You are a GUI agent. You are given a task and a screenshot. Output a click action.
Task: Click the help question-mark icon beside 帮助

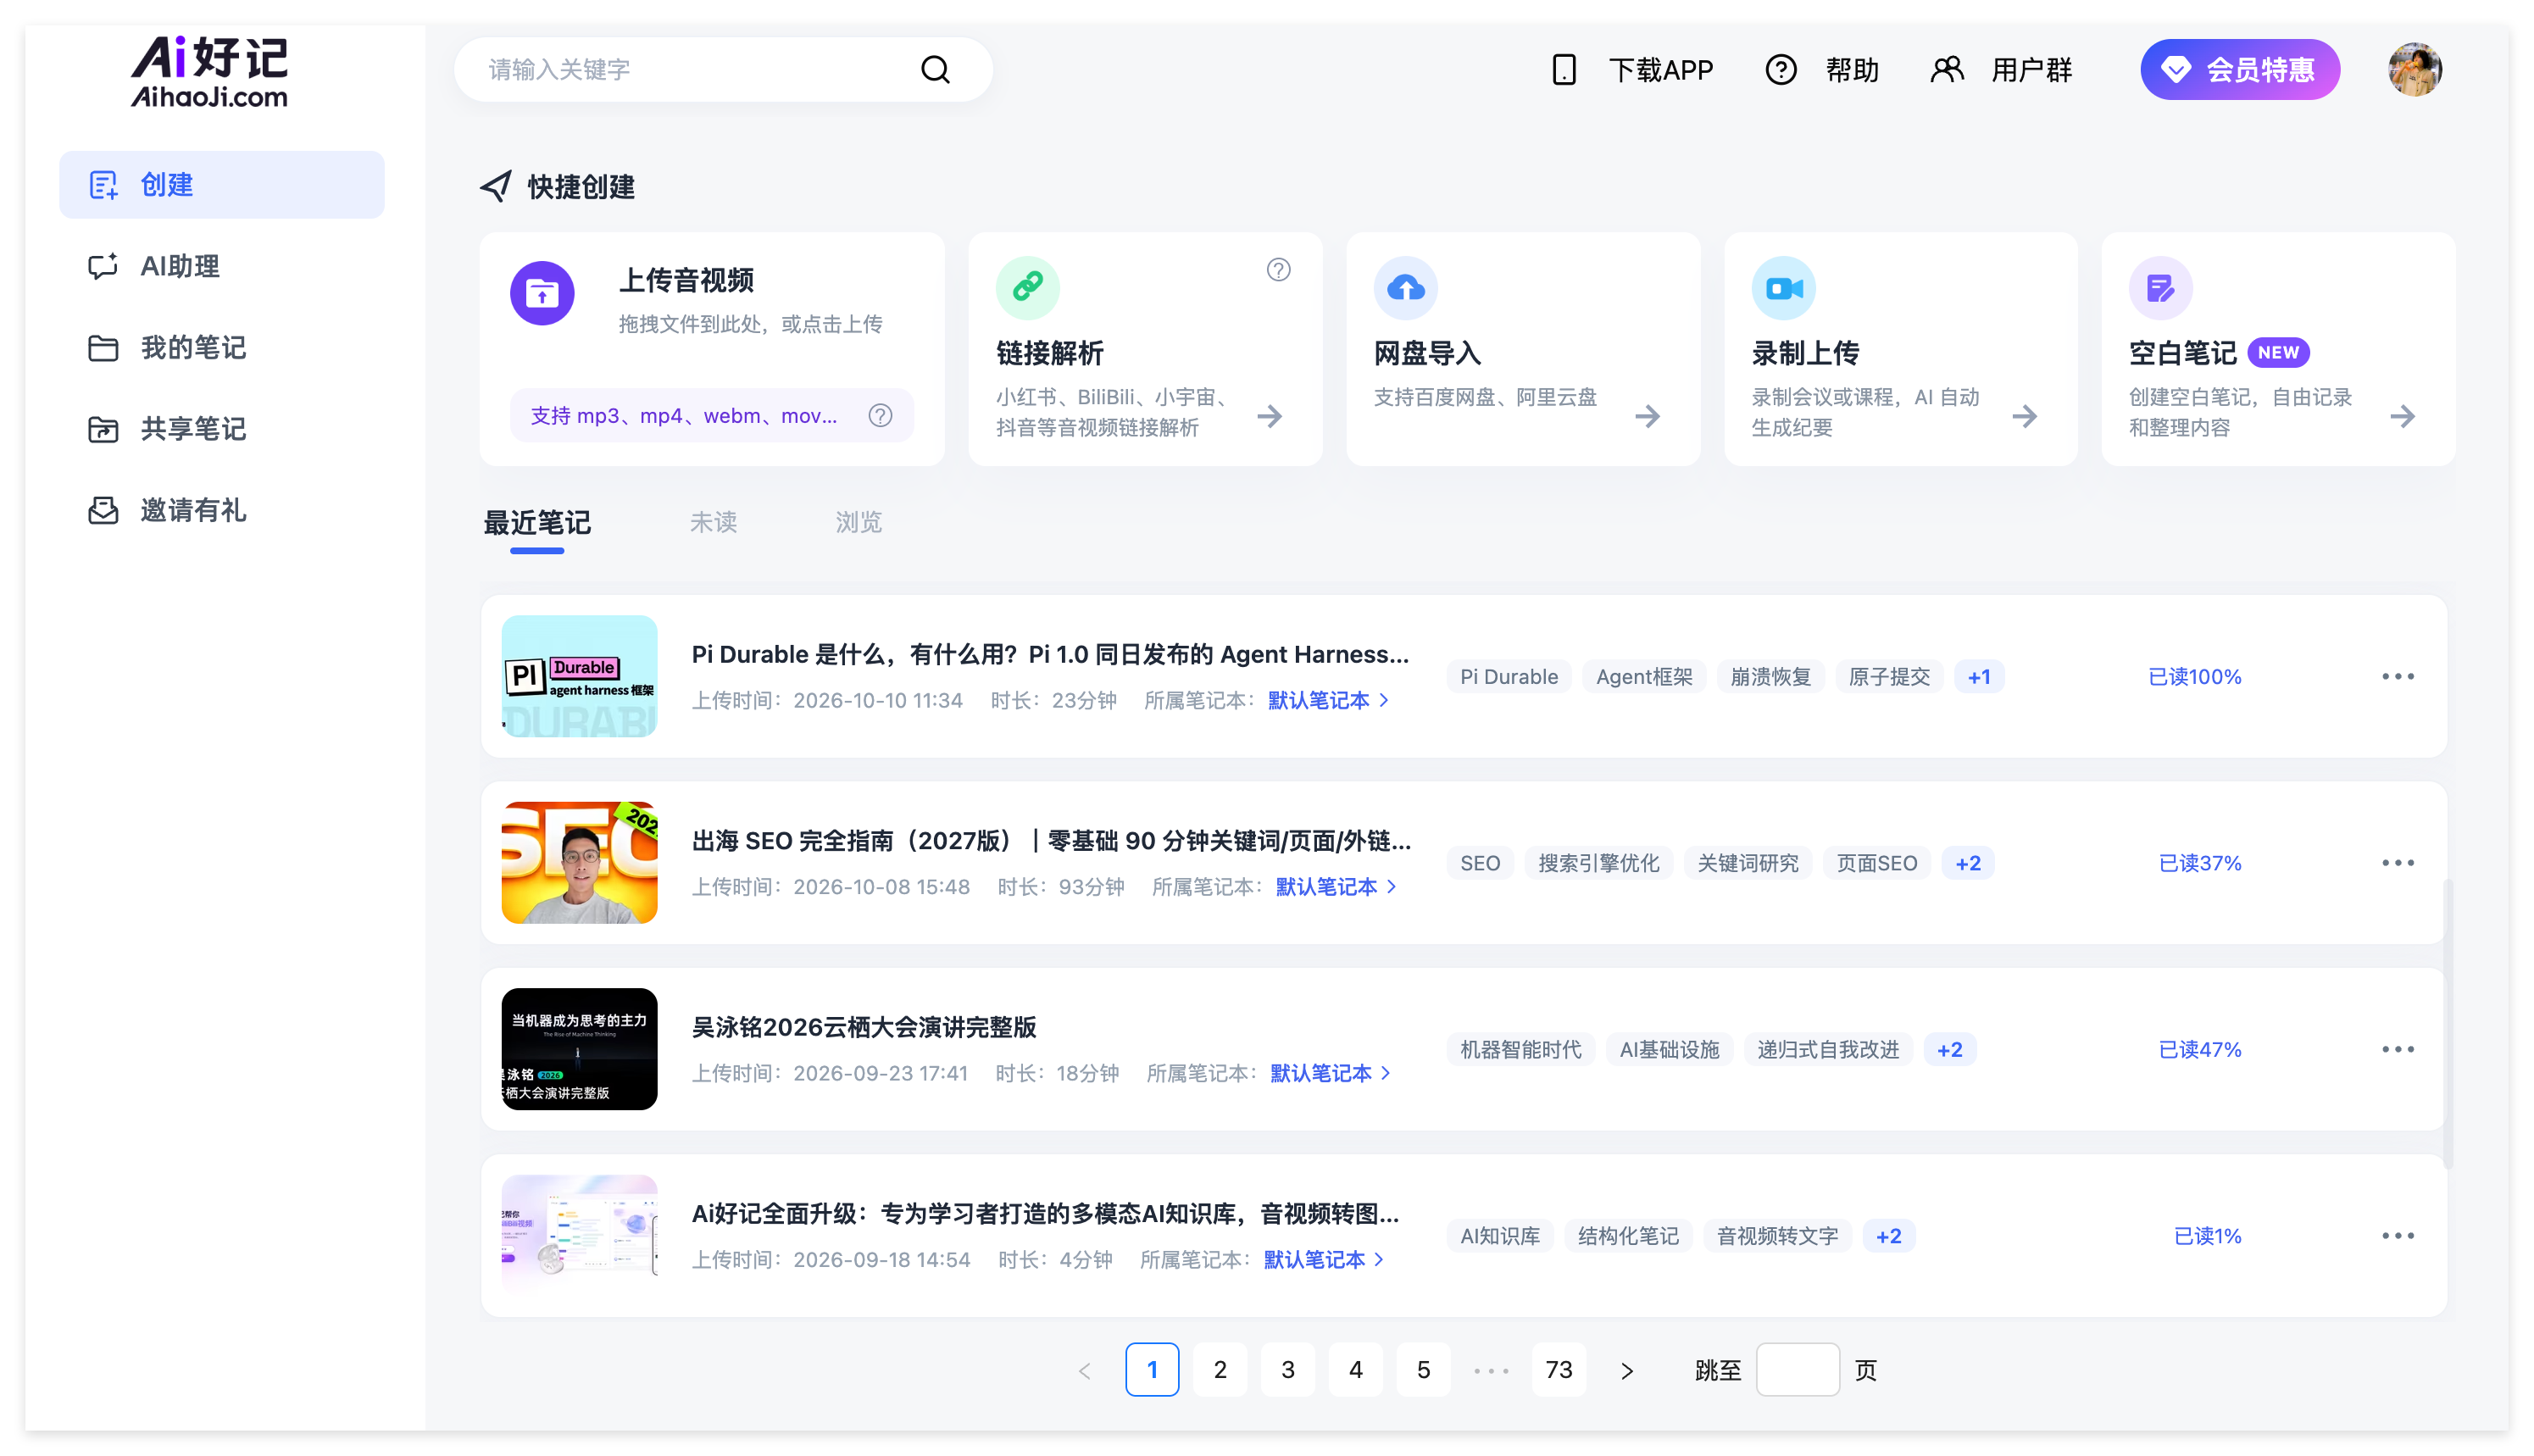coord(1780,70)
